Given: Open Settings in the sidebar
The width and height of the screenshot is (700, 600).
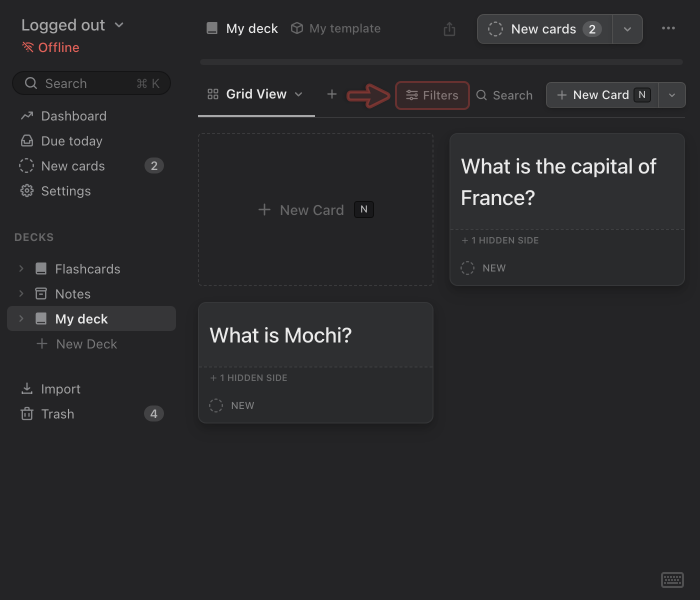Looking at the screenshot, I should click(65, 191).
